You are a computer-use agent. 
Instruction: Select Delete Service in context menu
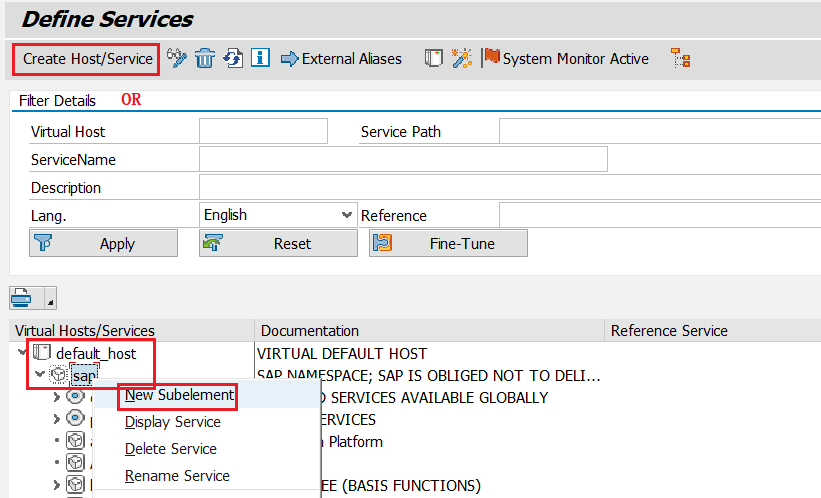click(x=171, y=449)
